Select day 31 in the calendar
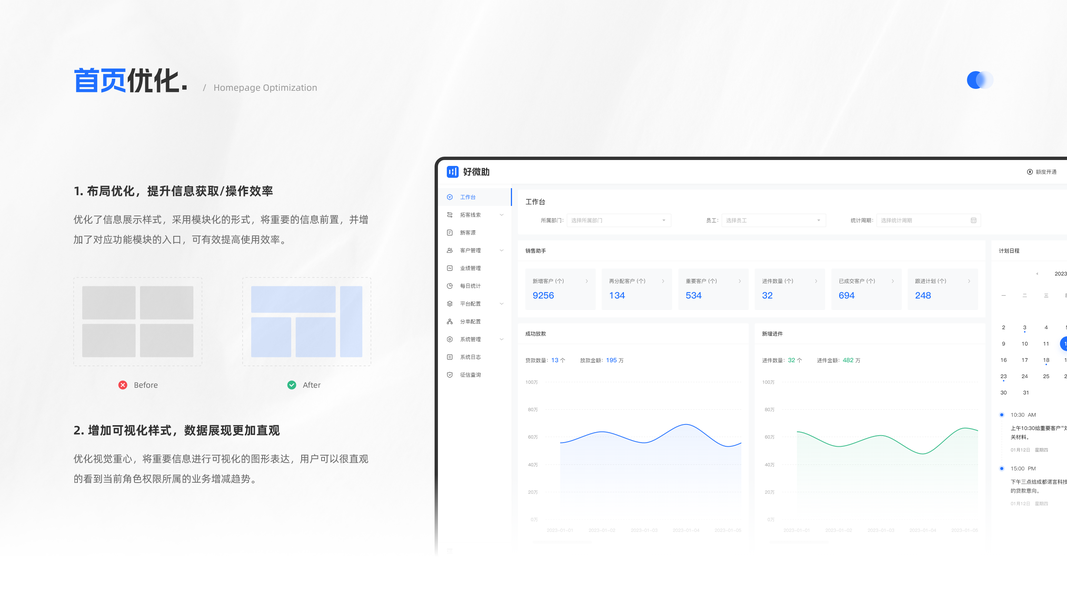The width and height of the screenshot is (1067, 600). click(1025, 393)
